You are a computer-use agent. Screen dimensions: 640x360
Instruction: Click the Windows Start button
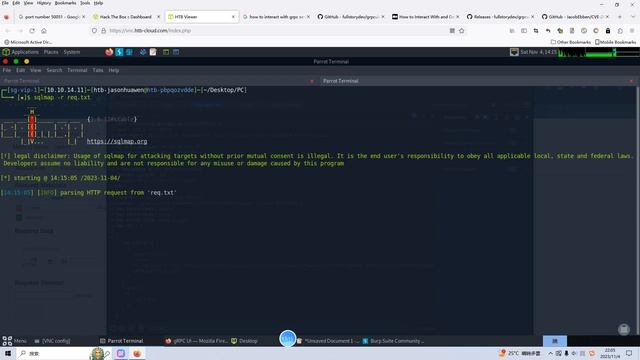[8, 353]
